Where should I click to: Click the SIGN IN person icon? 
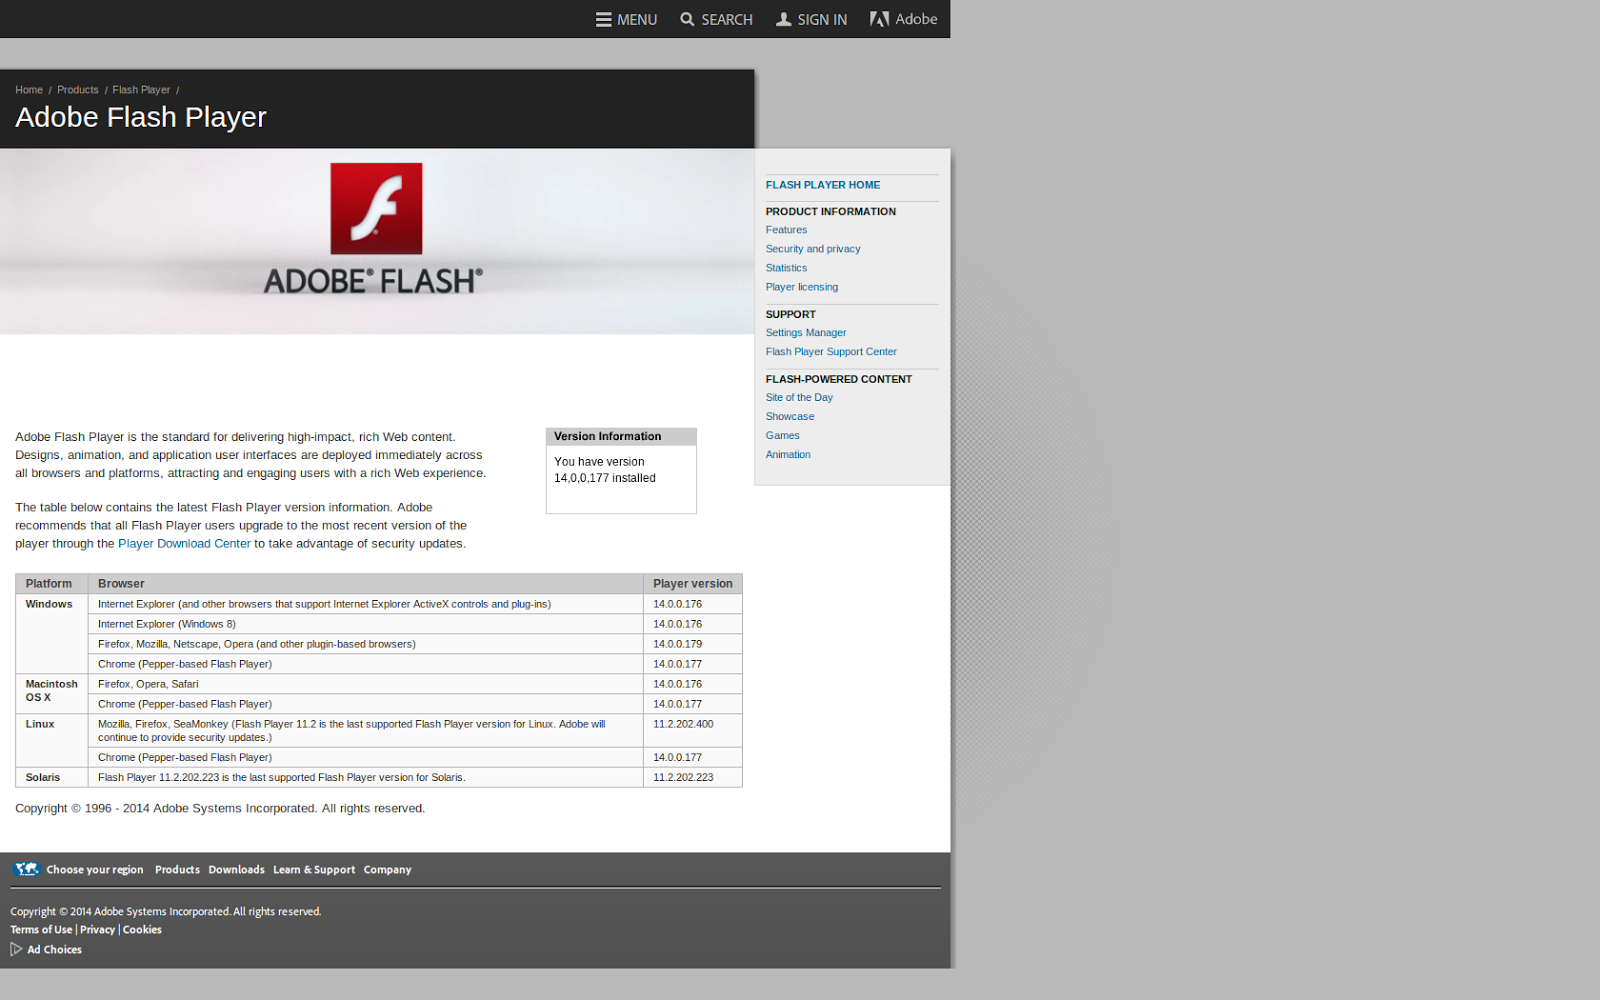[784, 19]
